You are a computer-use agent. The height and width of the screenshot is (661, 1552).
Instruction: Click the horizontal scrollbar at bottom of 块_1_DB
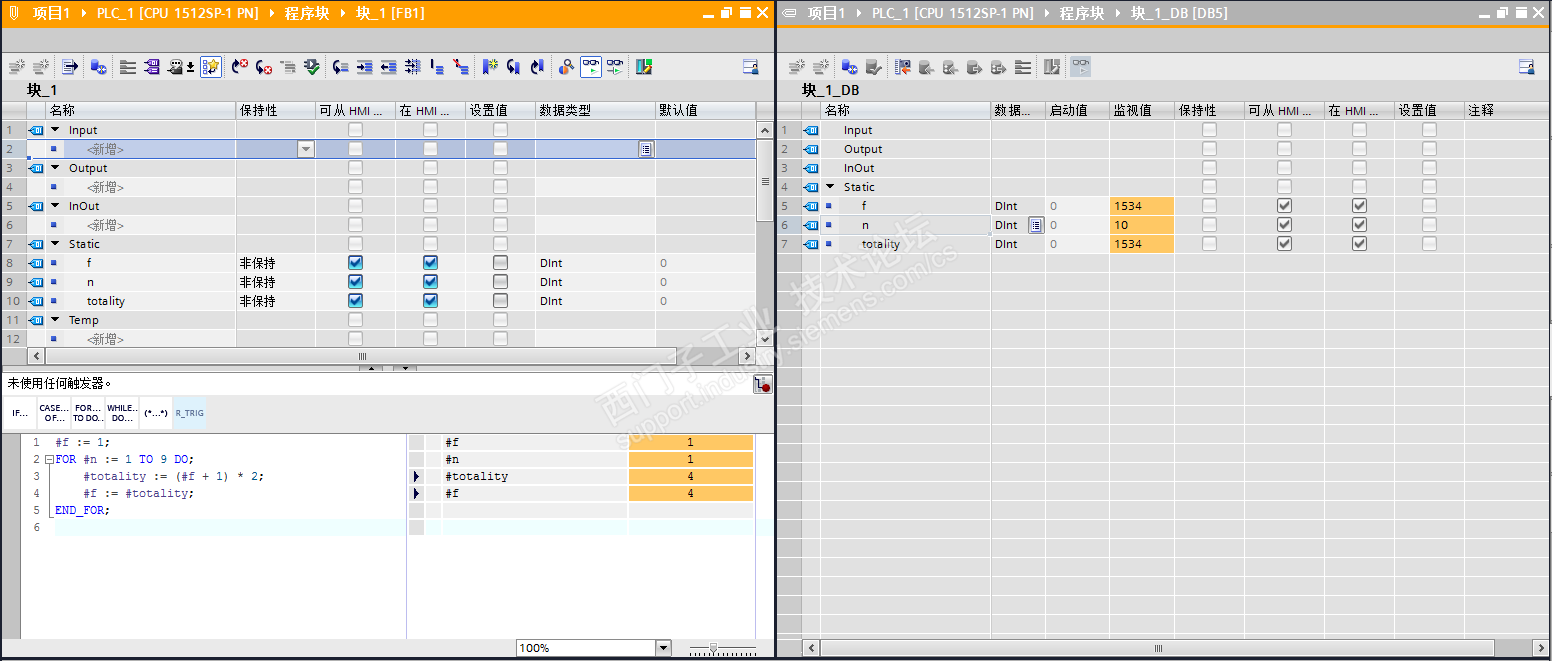[x=1160, y=648]
